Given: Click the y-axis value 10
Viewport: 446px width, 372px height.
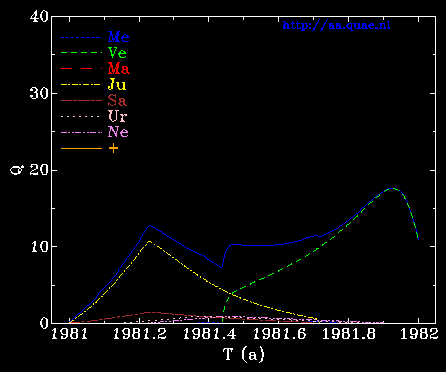Looking at the screenshot, I should (39, 247).
